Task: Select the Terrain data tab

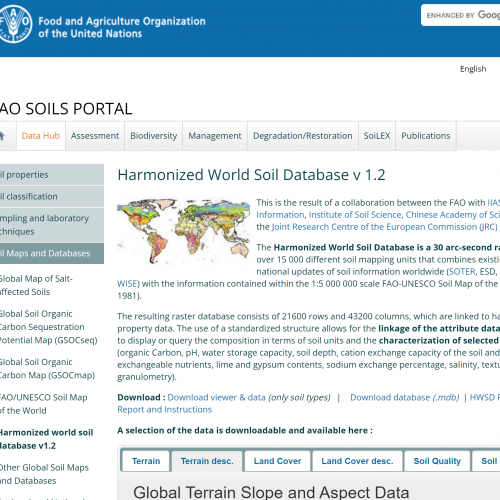Action: (146, 461)
